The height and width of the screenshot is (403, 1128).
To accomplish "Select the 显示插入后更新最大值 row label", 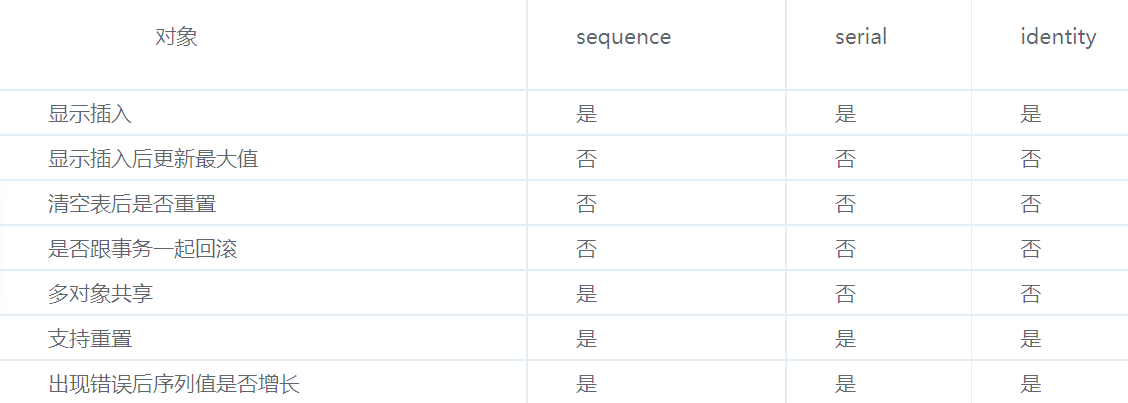I will pos(153,159).
